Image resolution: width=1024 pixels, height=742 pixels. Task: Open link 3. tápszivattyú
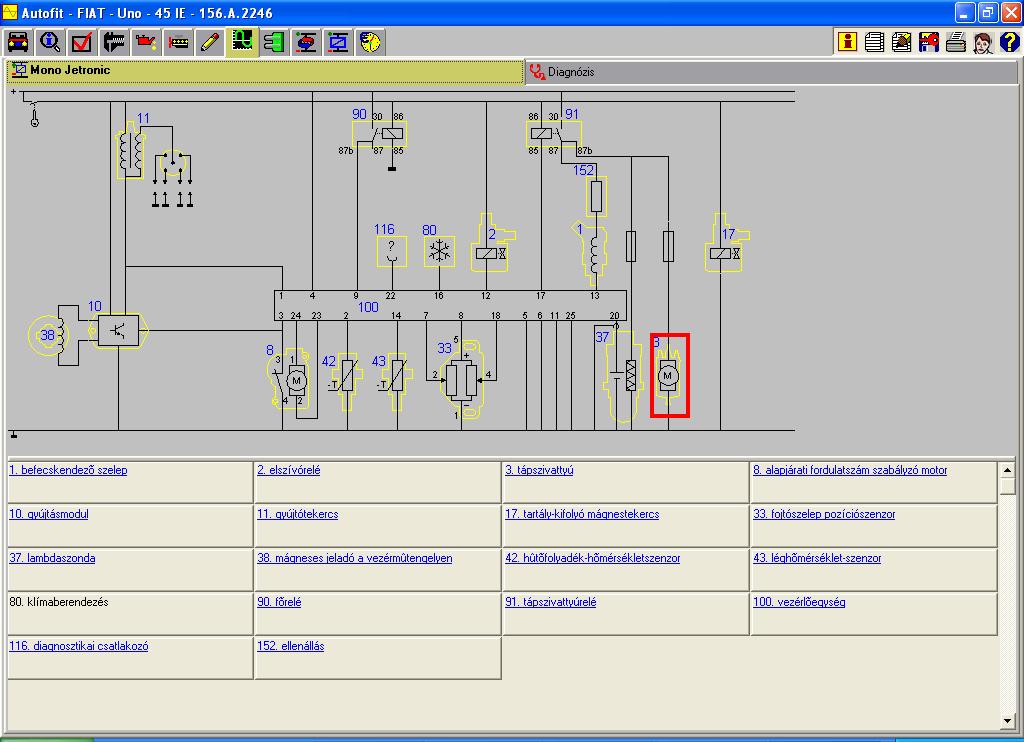tap(539, 470)
